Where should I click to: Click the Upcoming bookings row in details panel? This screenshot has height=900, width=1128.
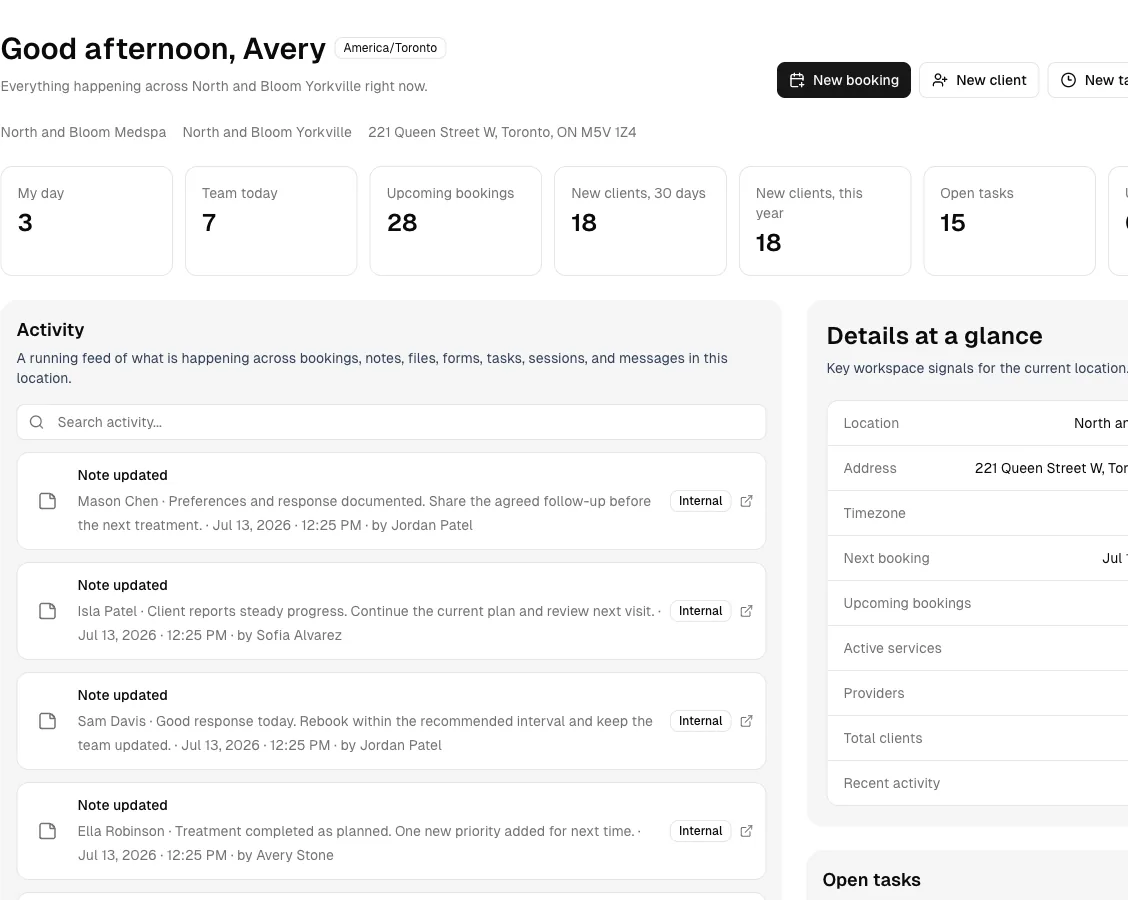pos(978,604)
